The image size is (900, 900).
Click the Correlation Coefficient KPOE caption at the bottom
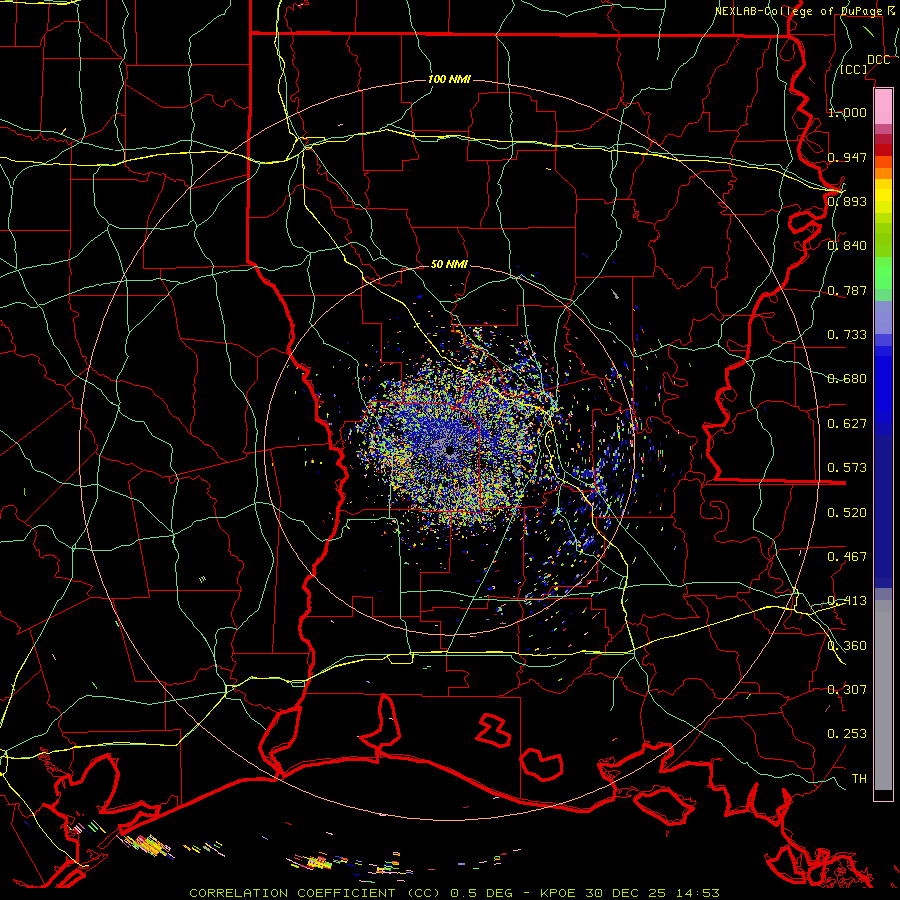tap(454, 893)
